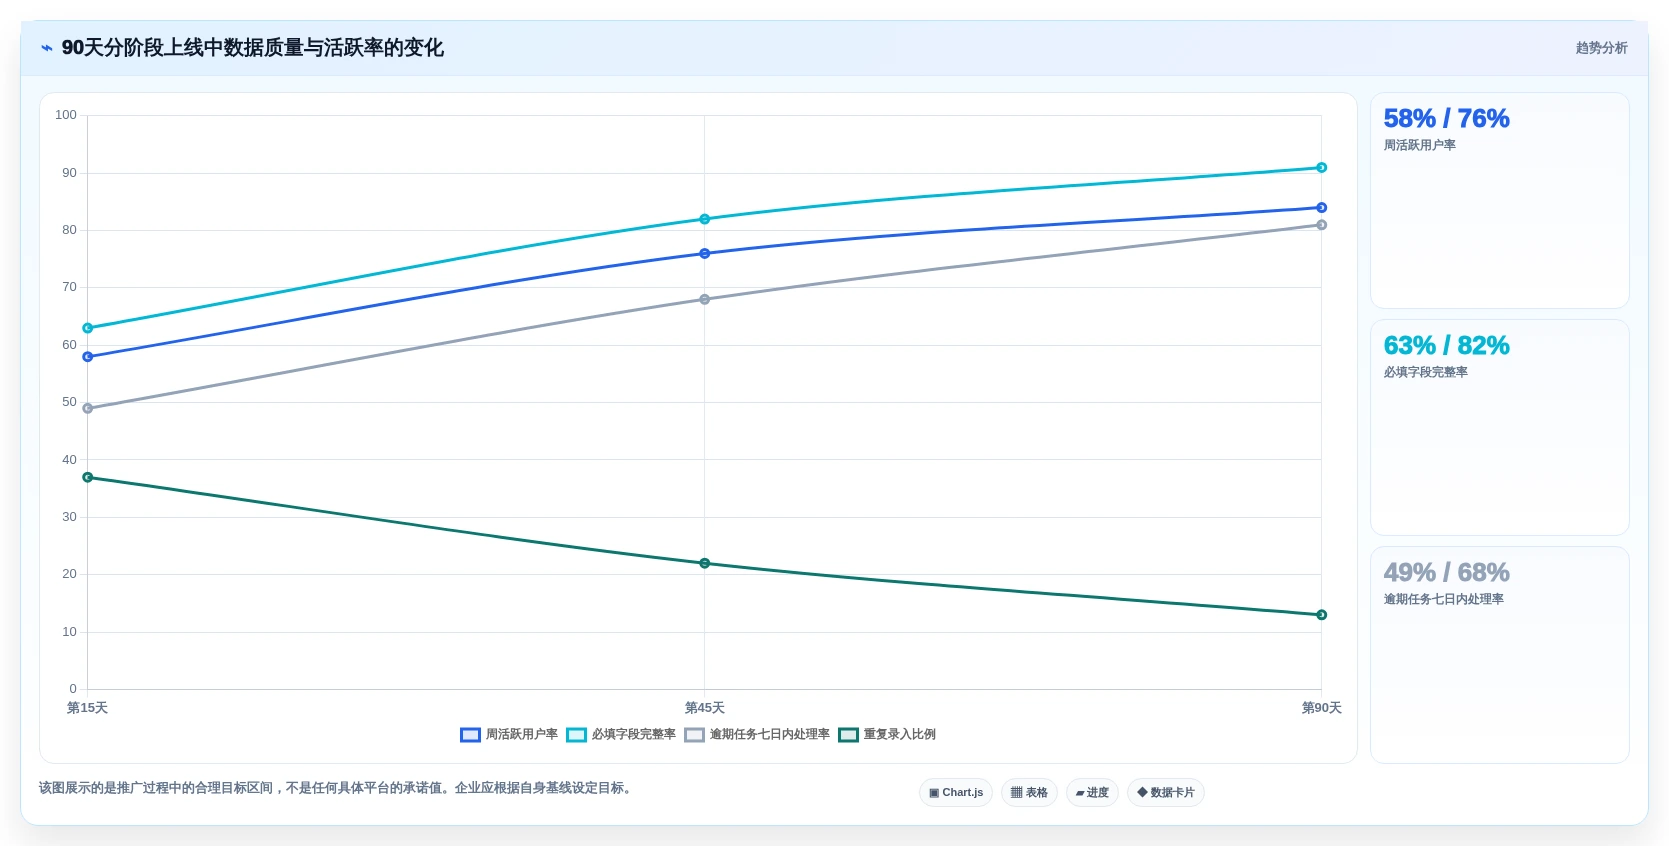The image size is (1669, 846).
Task: Select the 必填字段完整率 point at 第90天
Action: coord(1322,168)
